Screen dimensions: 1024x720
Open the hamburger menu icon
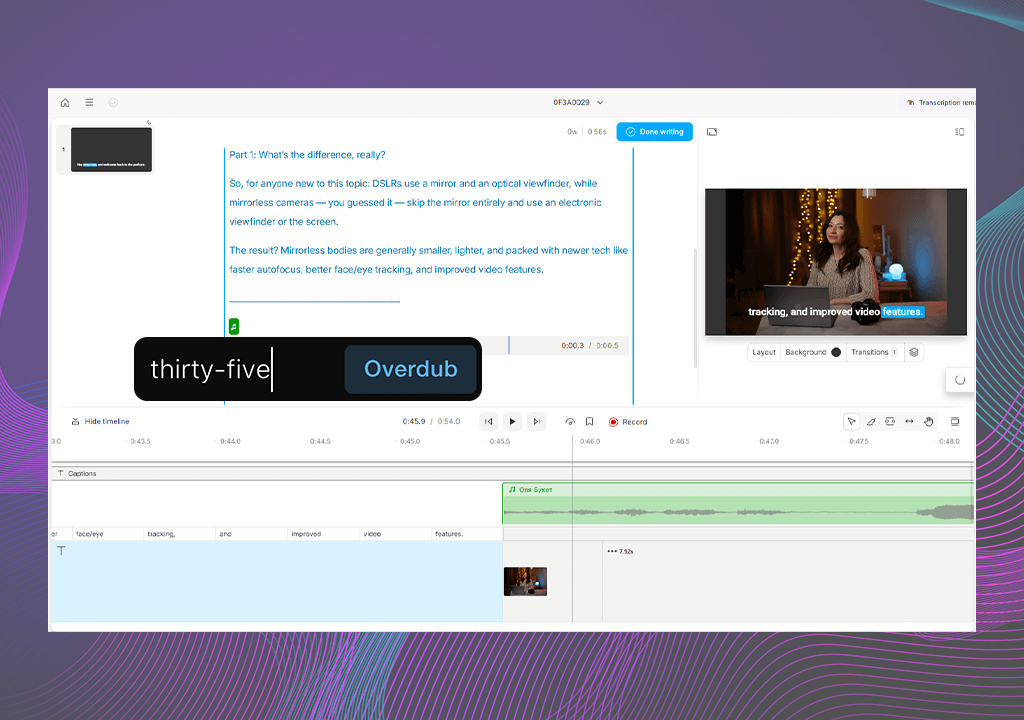[89, 103]
